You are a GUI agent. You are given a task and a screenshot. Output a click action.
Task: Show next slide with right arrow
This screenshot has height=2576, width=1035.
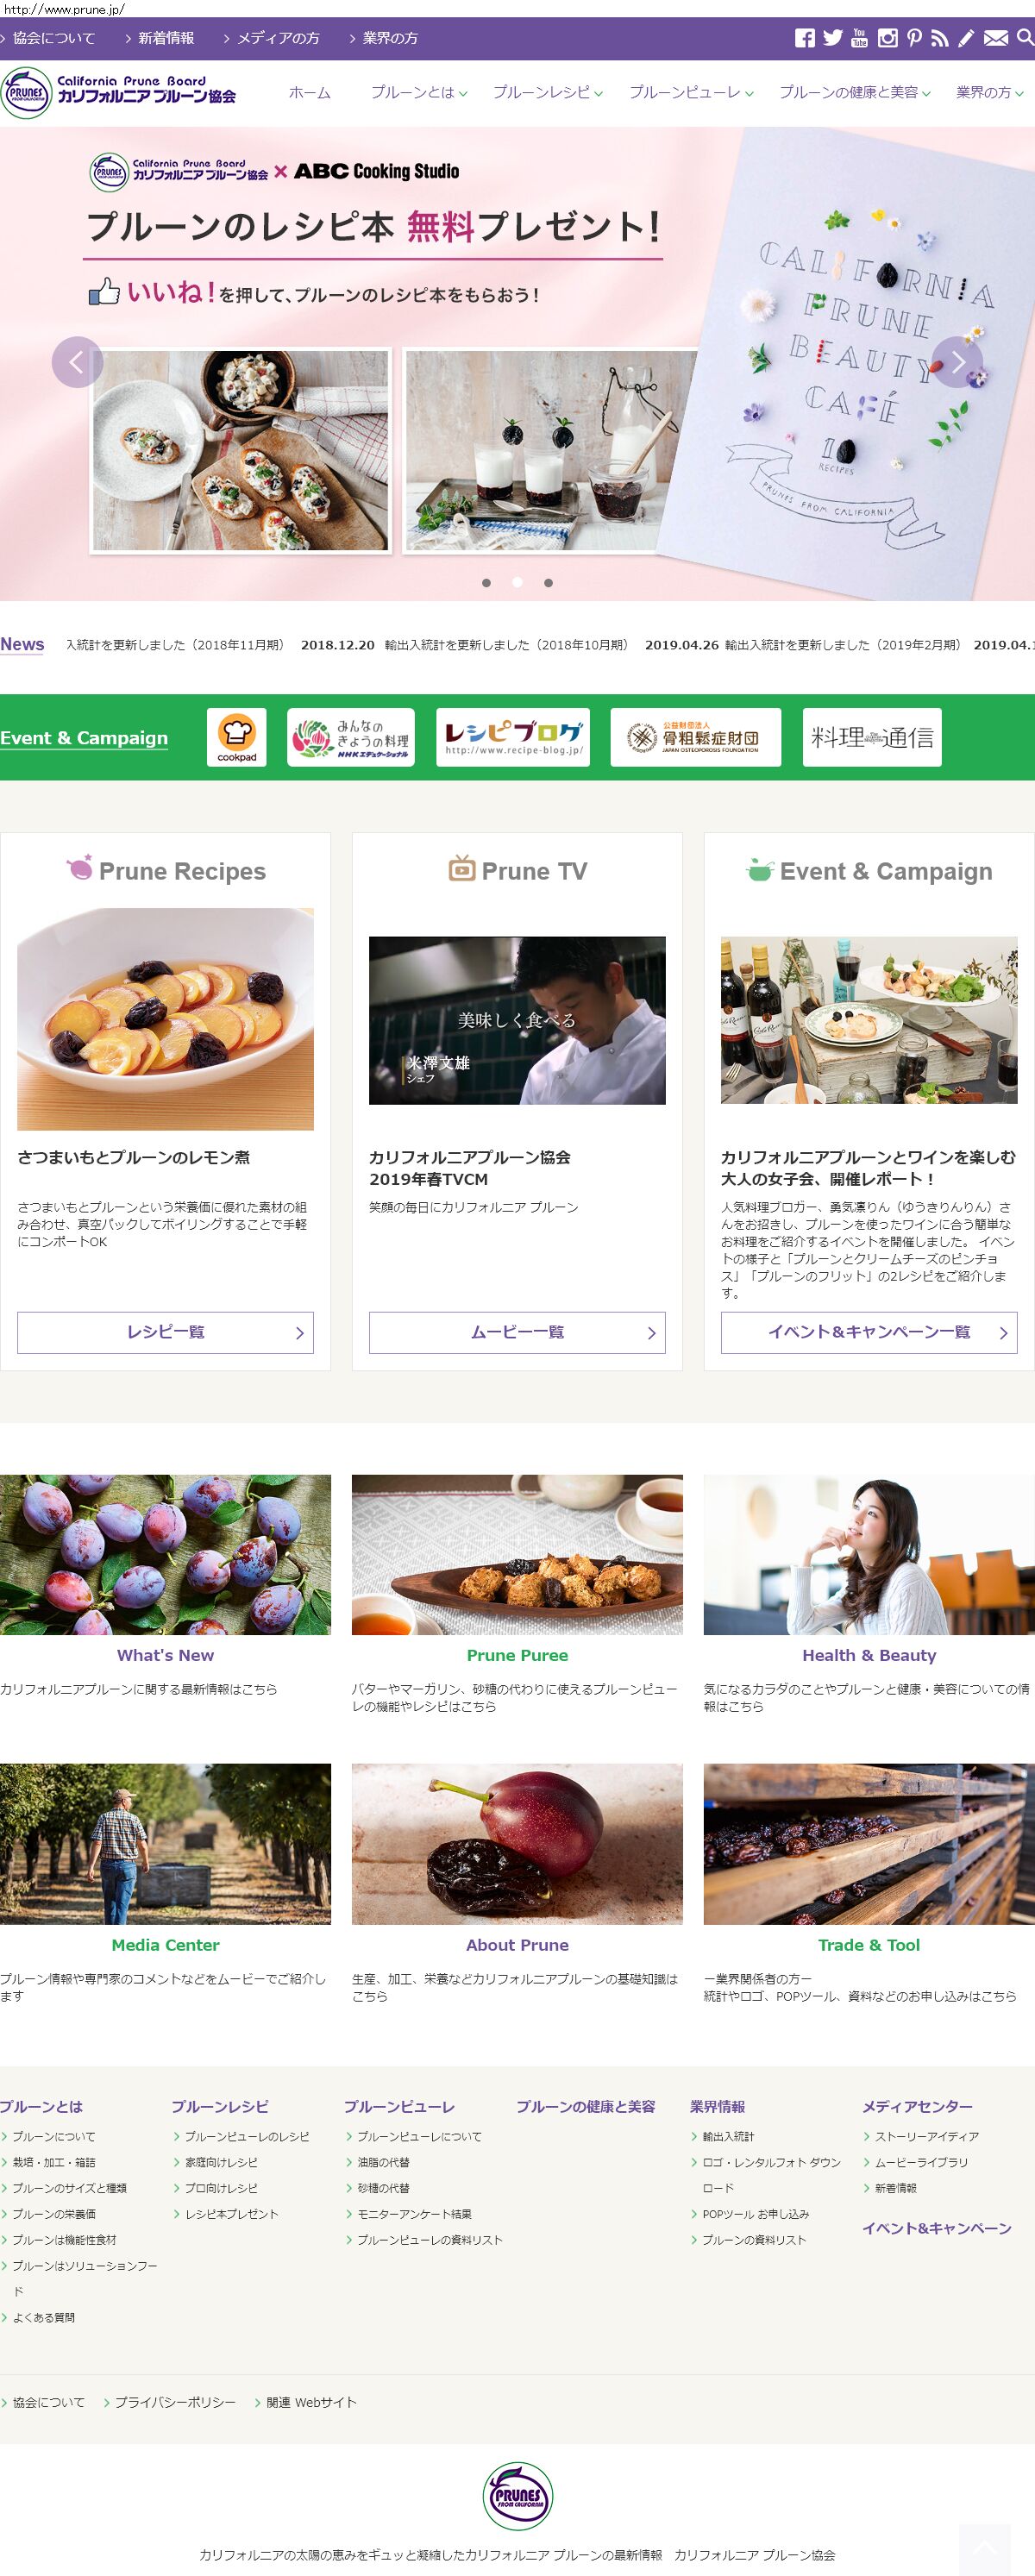957,362
